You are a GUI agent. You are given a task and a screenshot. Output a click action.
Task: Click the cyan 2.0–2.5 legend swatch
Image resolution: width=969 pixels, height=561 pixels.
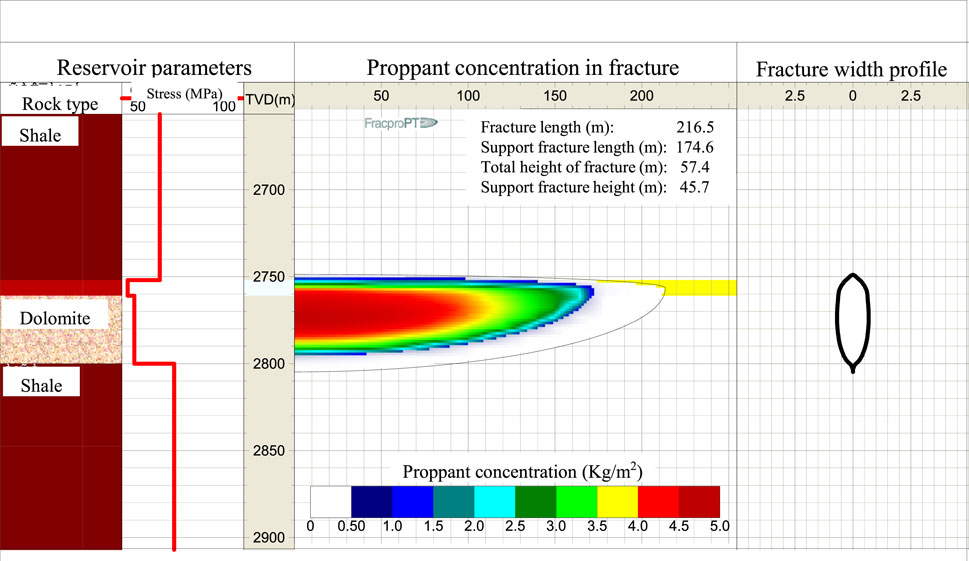coord(494,502)
